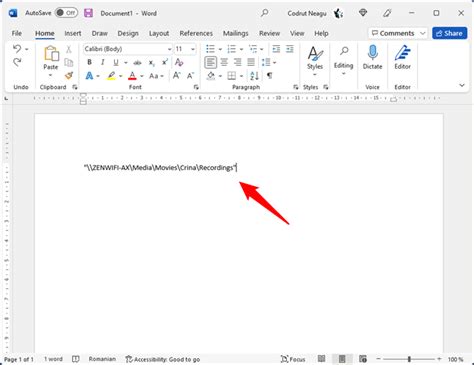Click the Borders icon
Viewport: 474px width, 365px height.
(232, 76)
